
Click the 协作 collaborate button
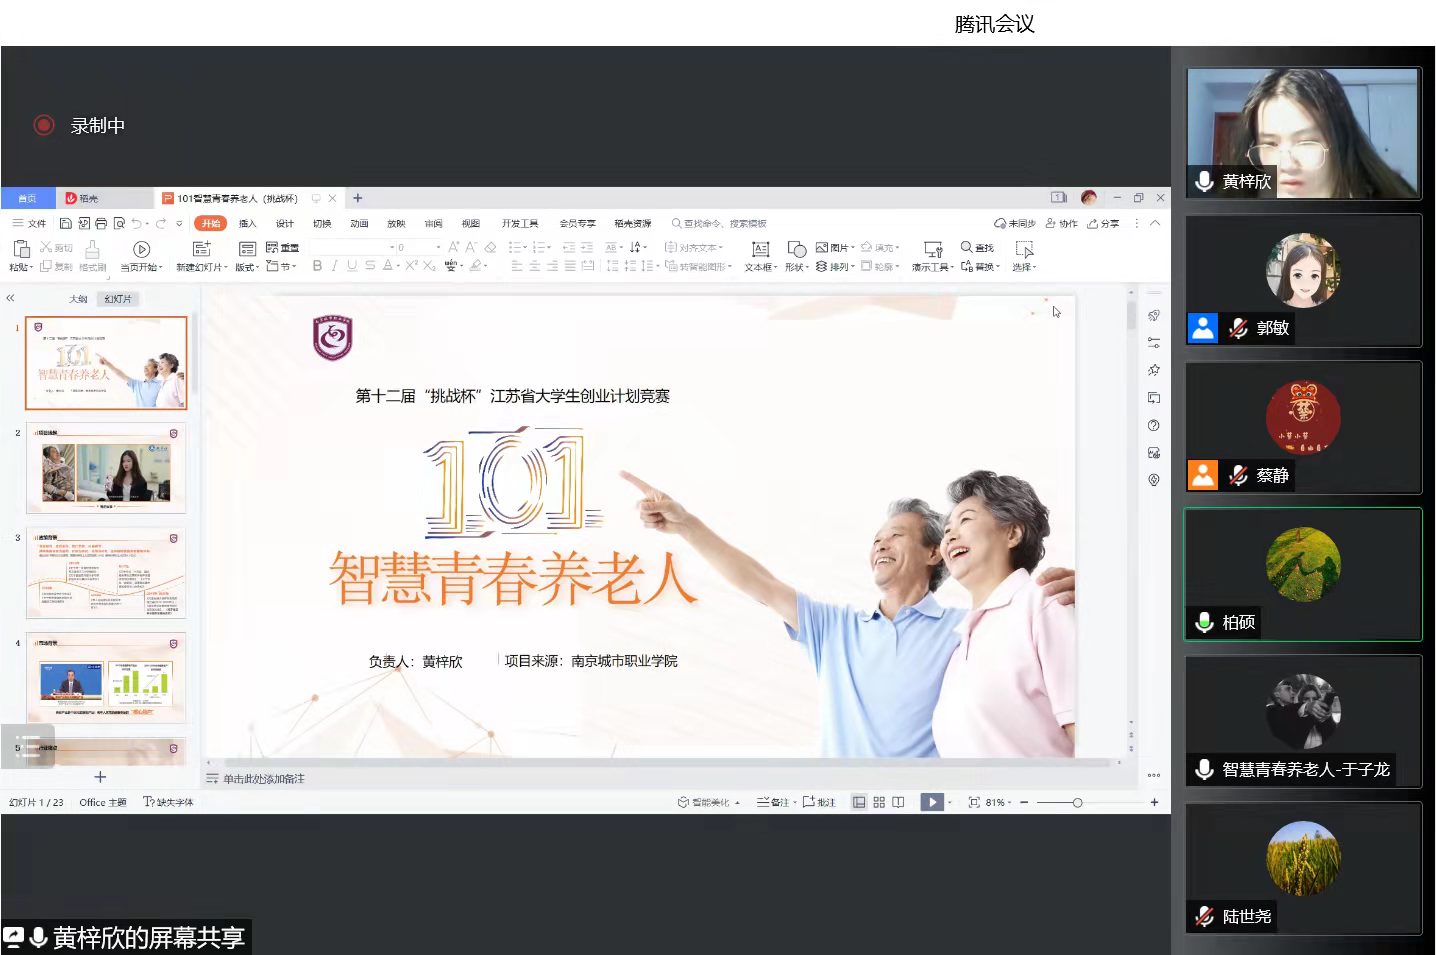[1062, 224]
